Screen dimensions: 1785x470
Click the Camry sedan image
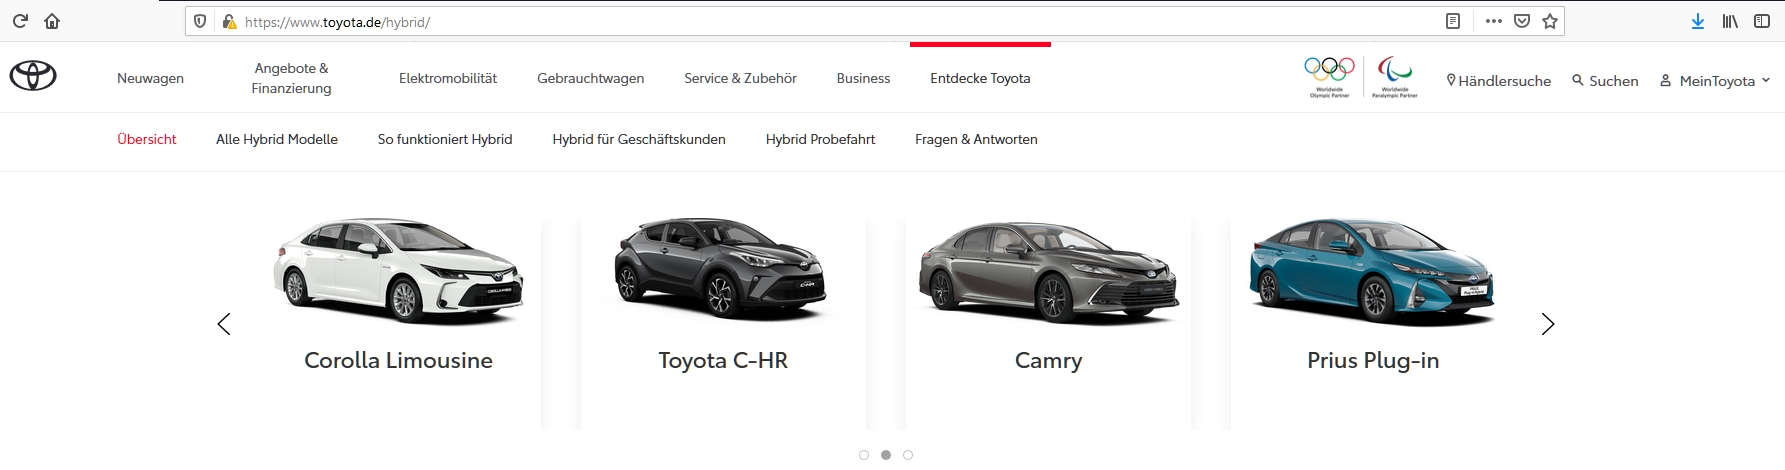pos(1048,272)
